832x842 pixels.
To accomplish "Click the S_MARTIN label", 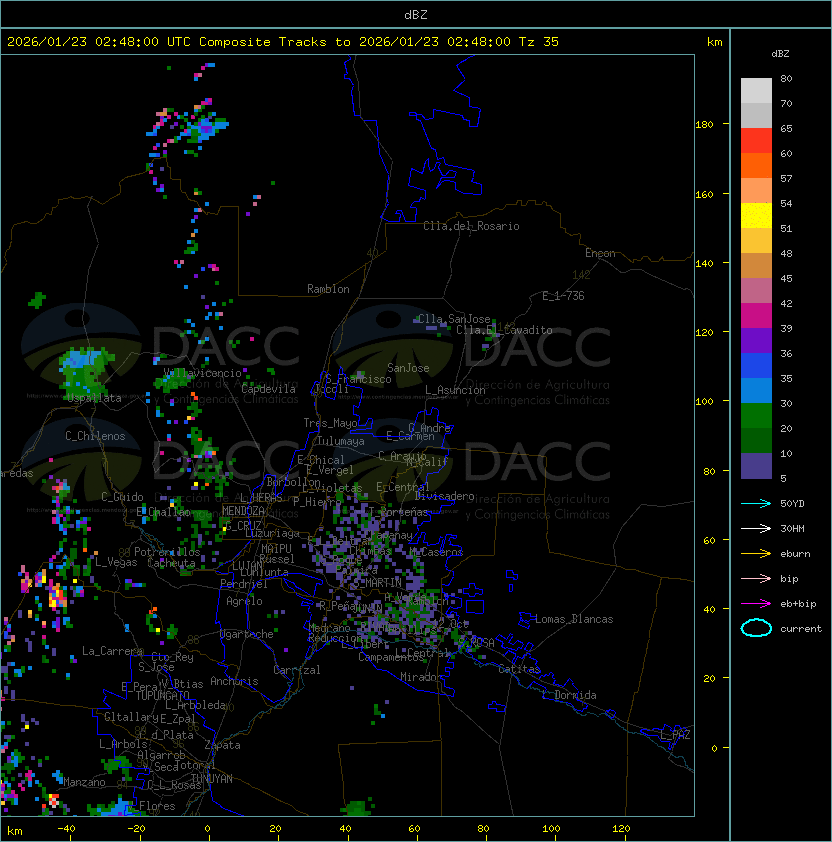I will pos(378,583).
